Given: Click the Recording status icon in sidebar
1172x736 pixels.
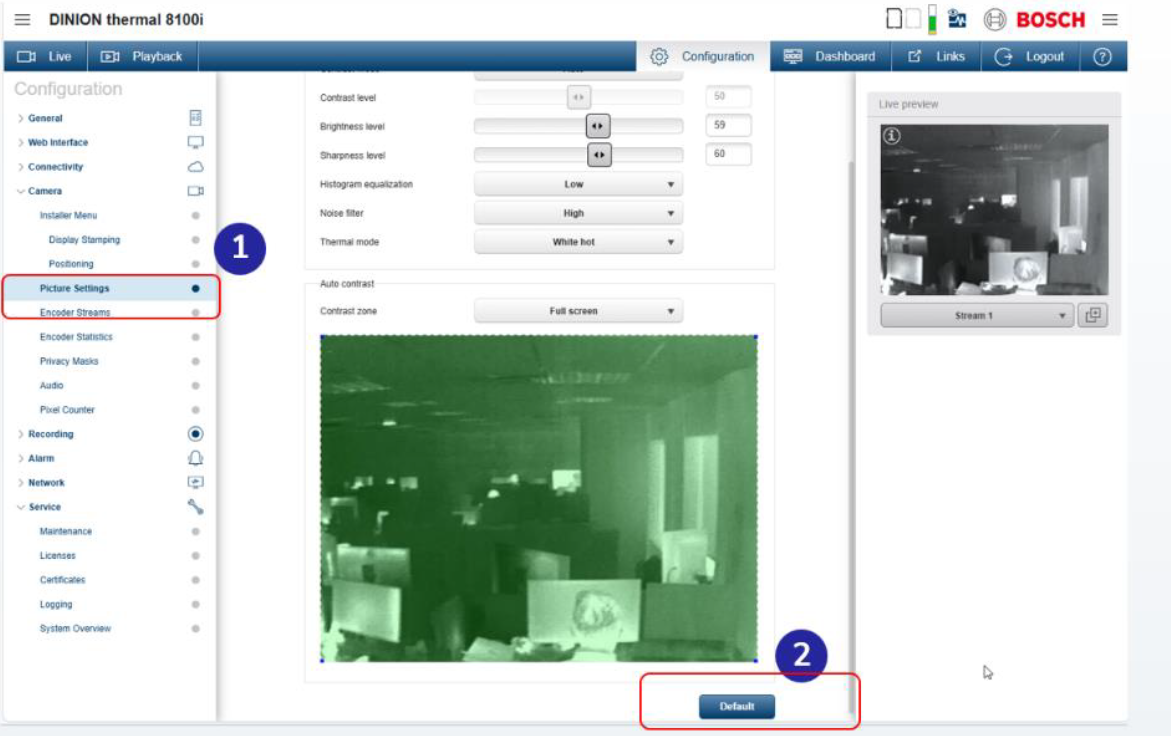Looking at the screenshot, I should 196,434.
